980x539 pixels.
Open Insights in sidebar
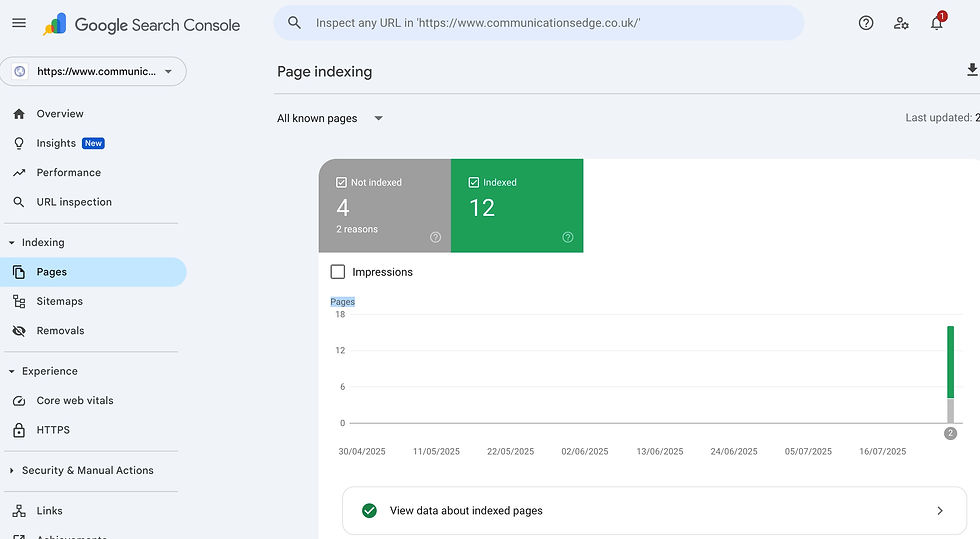tap(56, 143)
